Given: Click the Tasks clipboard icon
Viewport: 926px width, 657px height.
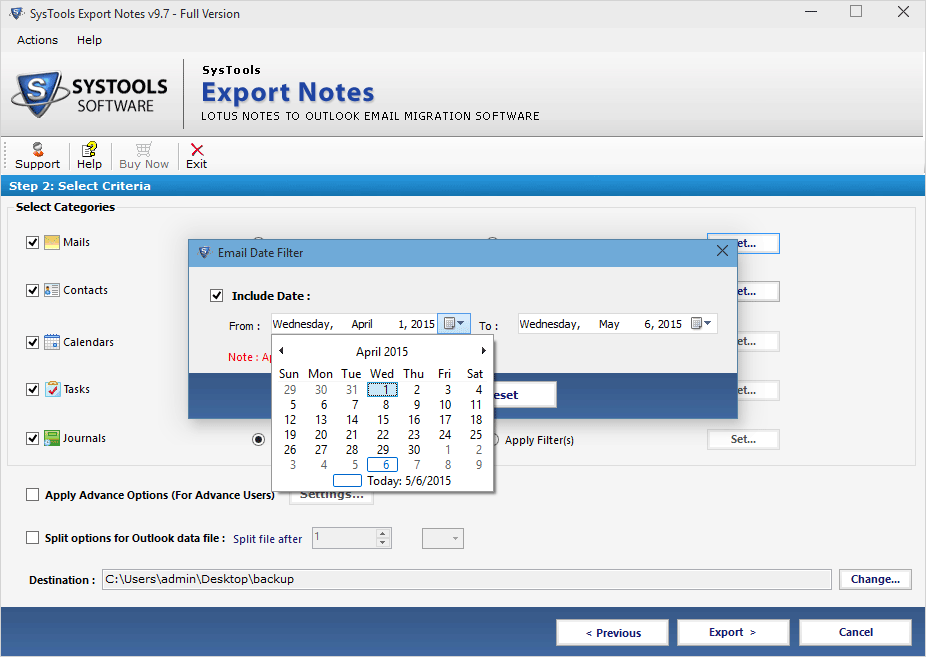Looking at the screenshot, I should coord(52,389).
